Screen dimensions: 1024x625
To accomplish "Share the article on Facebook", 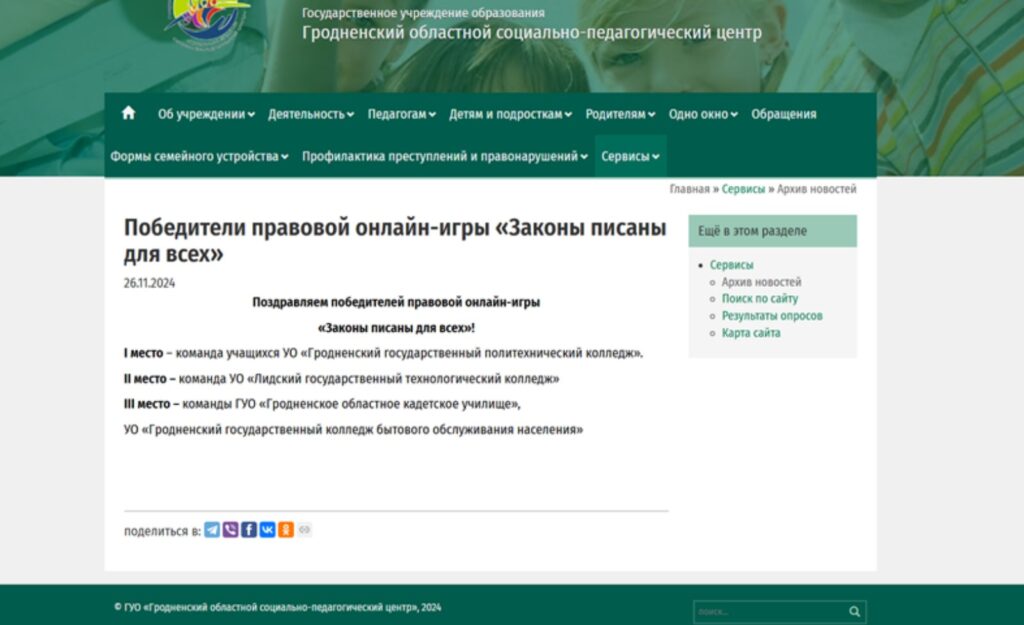I will [249, 530].
